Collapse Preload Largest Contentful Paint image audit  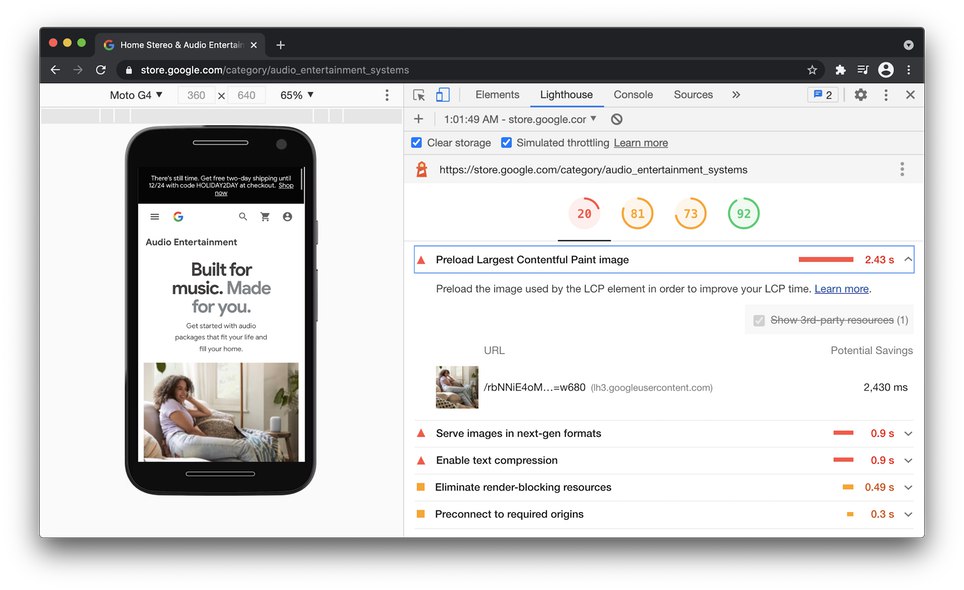point(664,259)
